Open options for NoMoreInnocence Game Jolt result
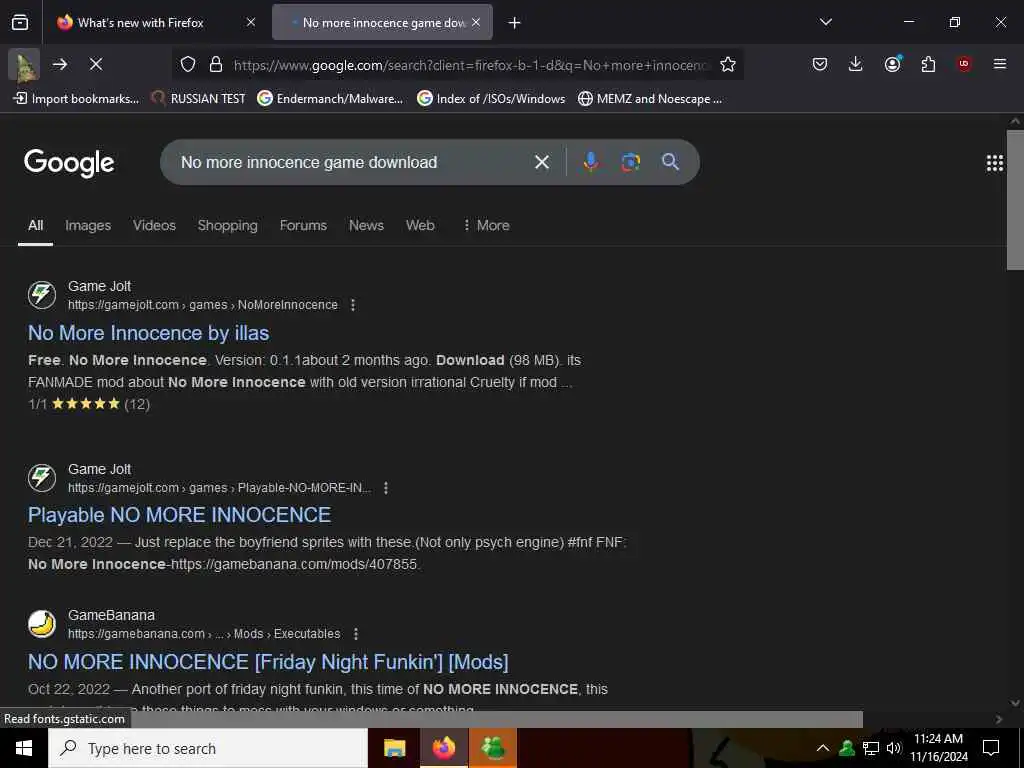The image size is (1024, 768). [353, 305]
